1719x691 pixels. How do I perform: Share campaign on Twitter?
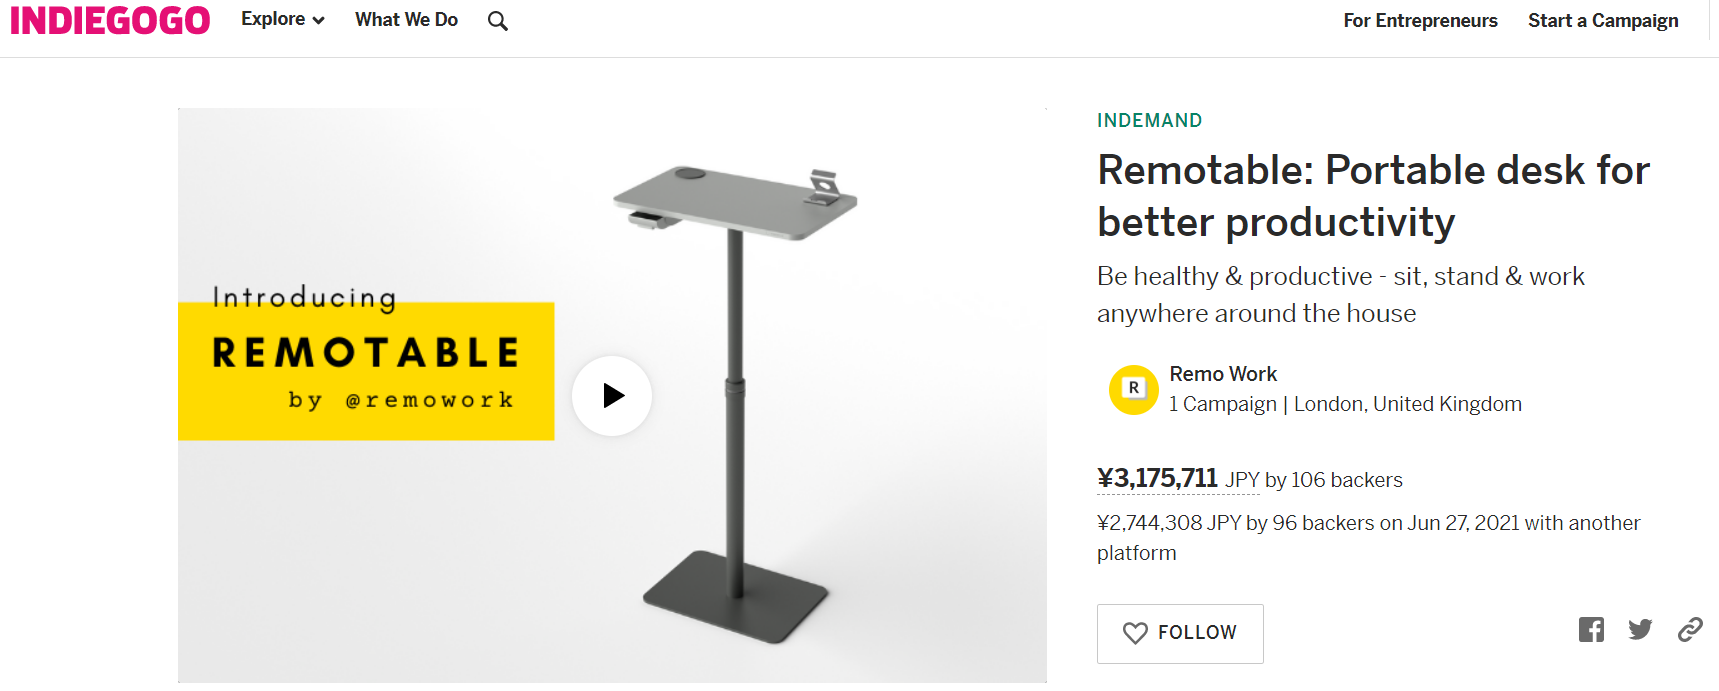coord(1640,630)
